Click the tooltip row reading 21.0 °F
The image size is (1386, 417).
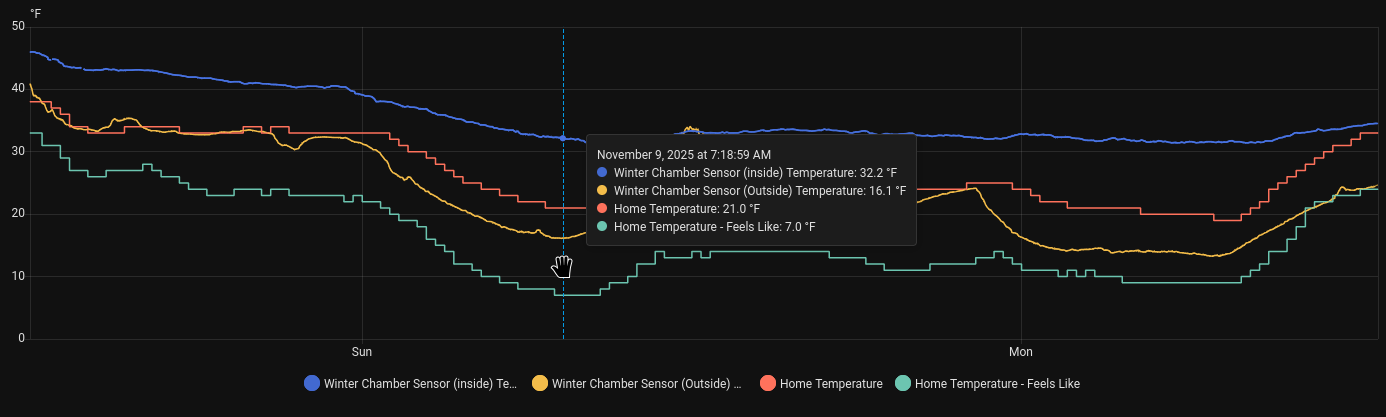click(x=687, y=208)
